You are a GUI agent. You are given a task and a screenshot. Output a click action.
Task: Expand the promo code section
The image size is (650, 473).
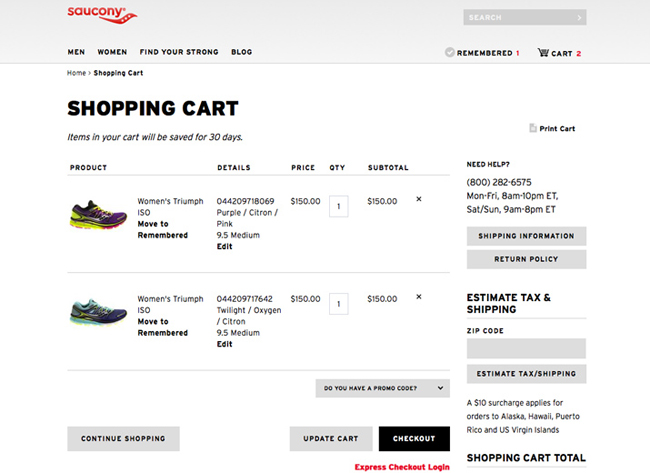coord(382,388)
